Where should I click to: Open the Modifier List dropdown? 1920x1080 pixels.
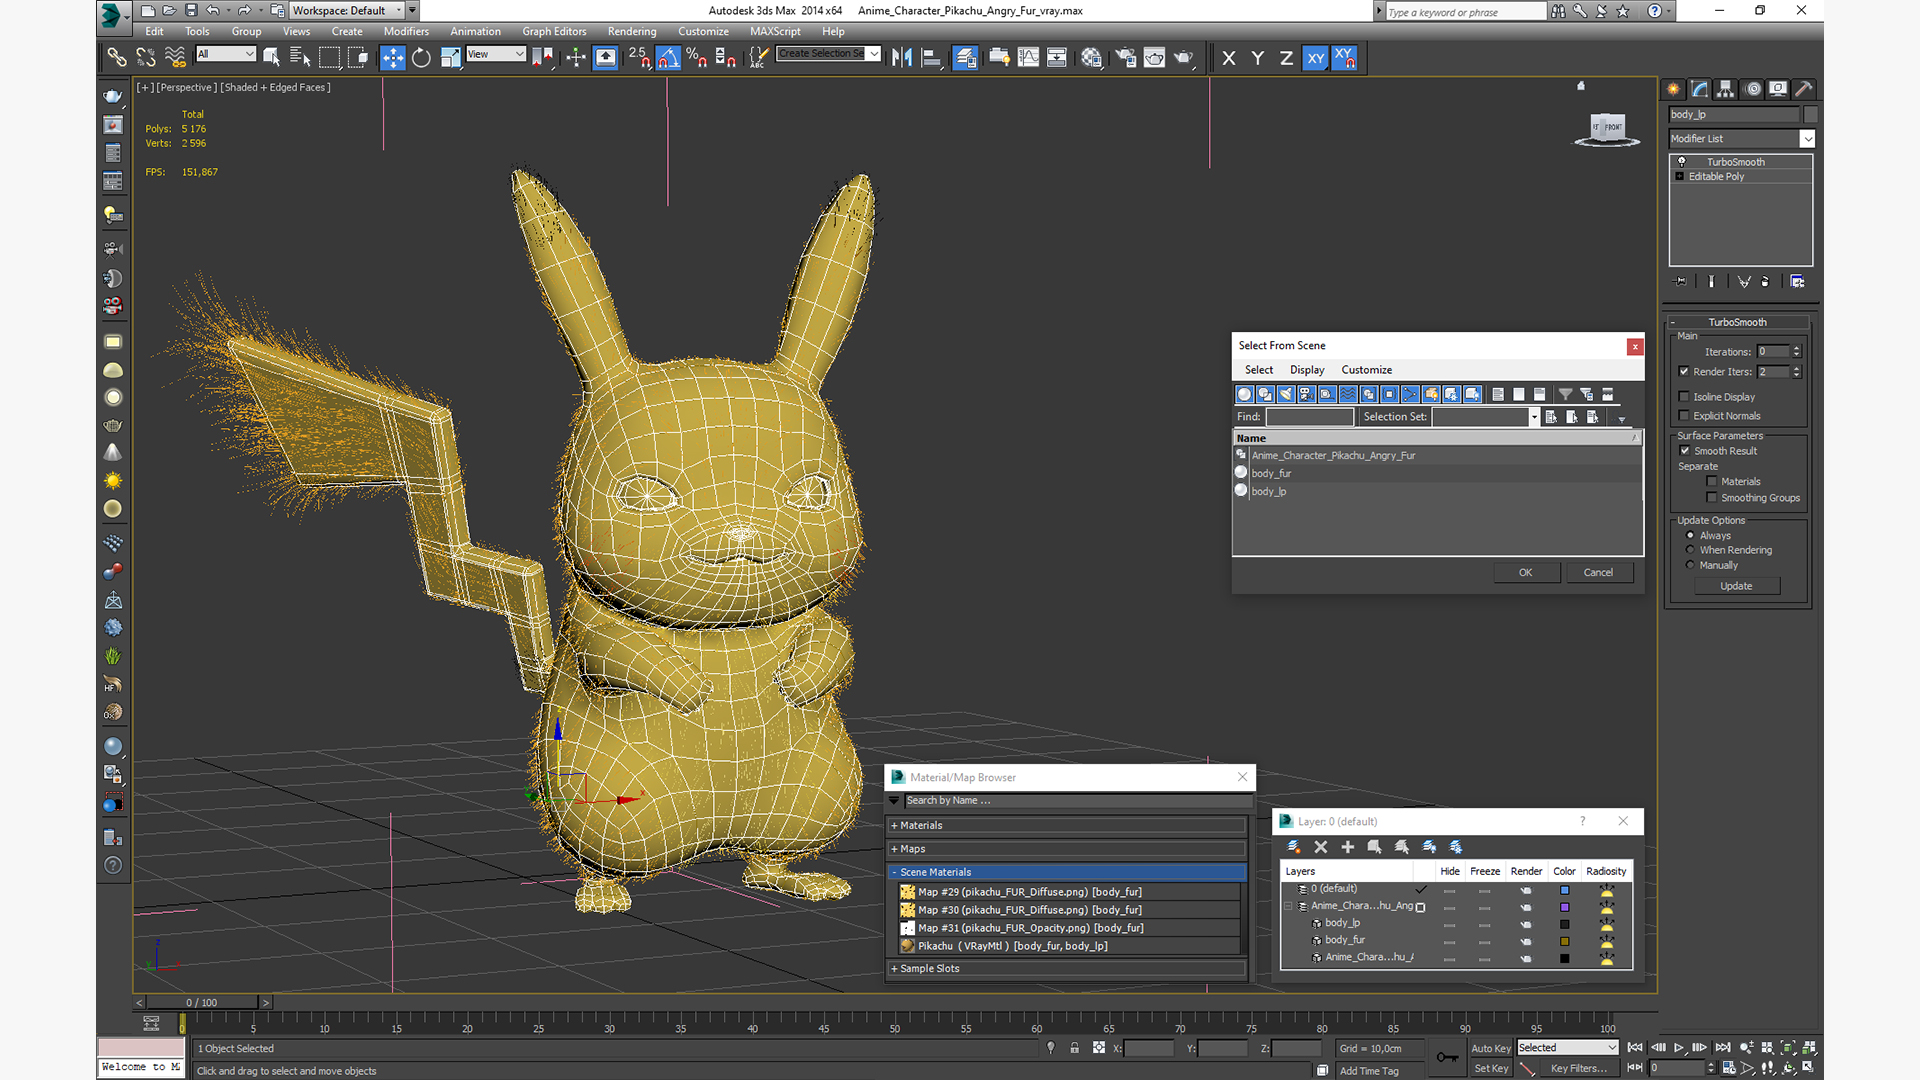pos(1741,139)
